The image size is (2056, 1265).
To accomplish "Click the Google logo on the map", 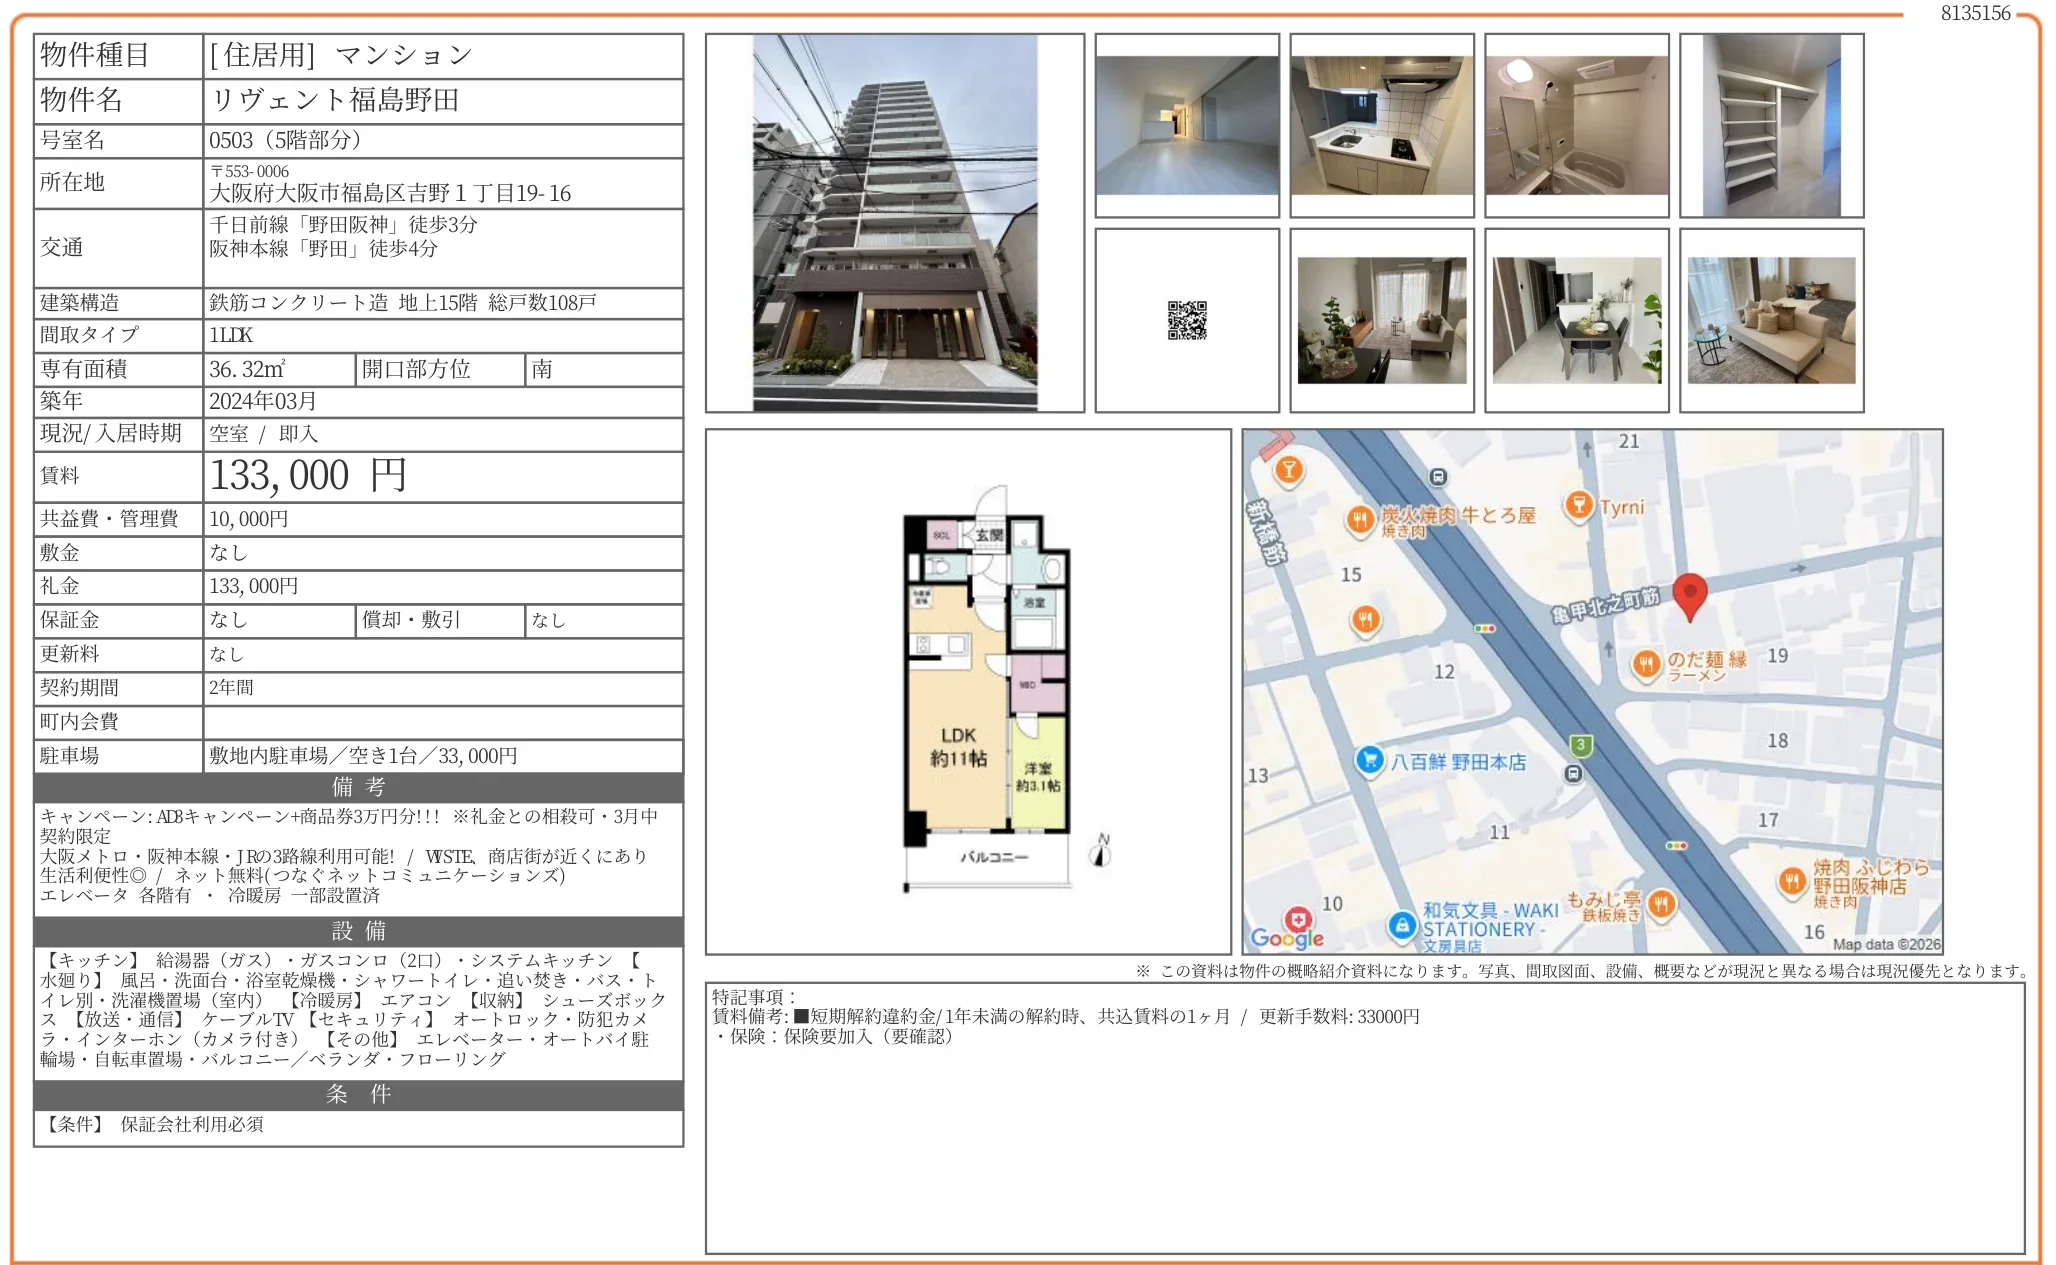I will (x=1287, y=937).
